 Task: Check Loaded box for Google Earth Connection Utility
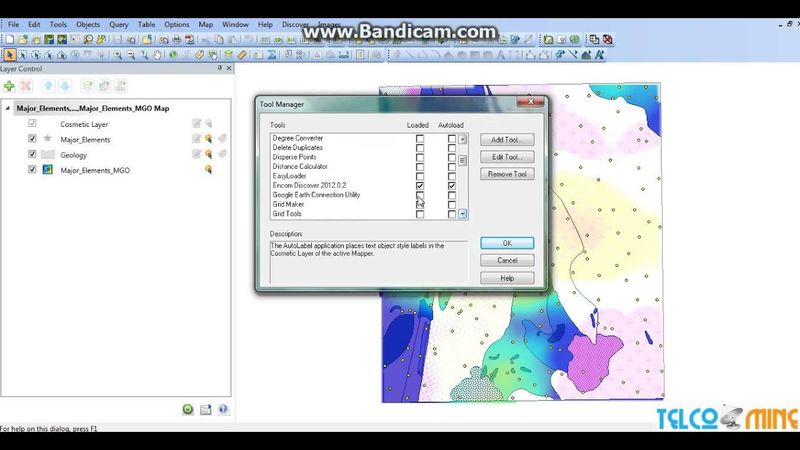tap(419, 195)
